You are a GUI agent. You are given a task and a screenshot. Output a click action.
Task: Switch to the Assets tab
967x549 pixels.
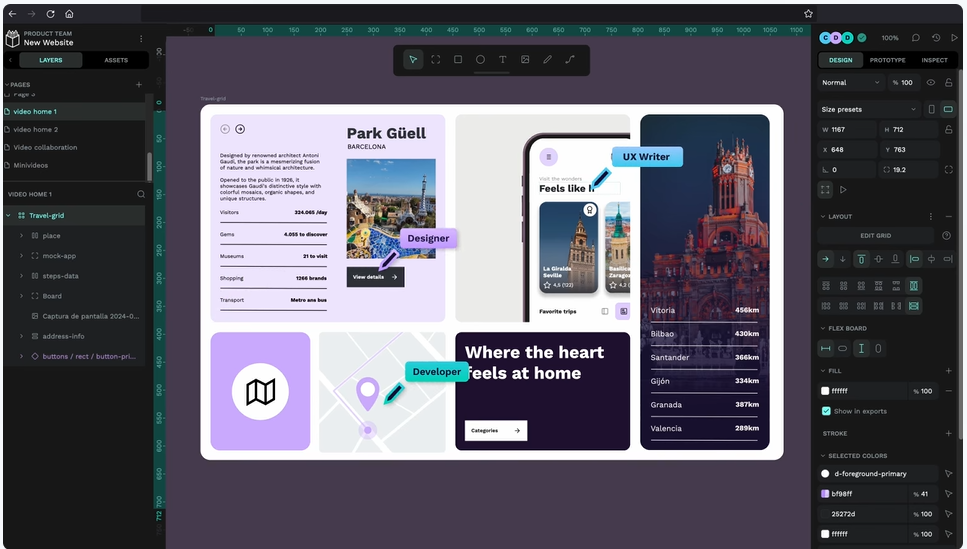click(116, 60)
